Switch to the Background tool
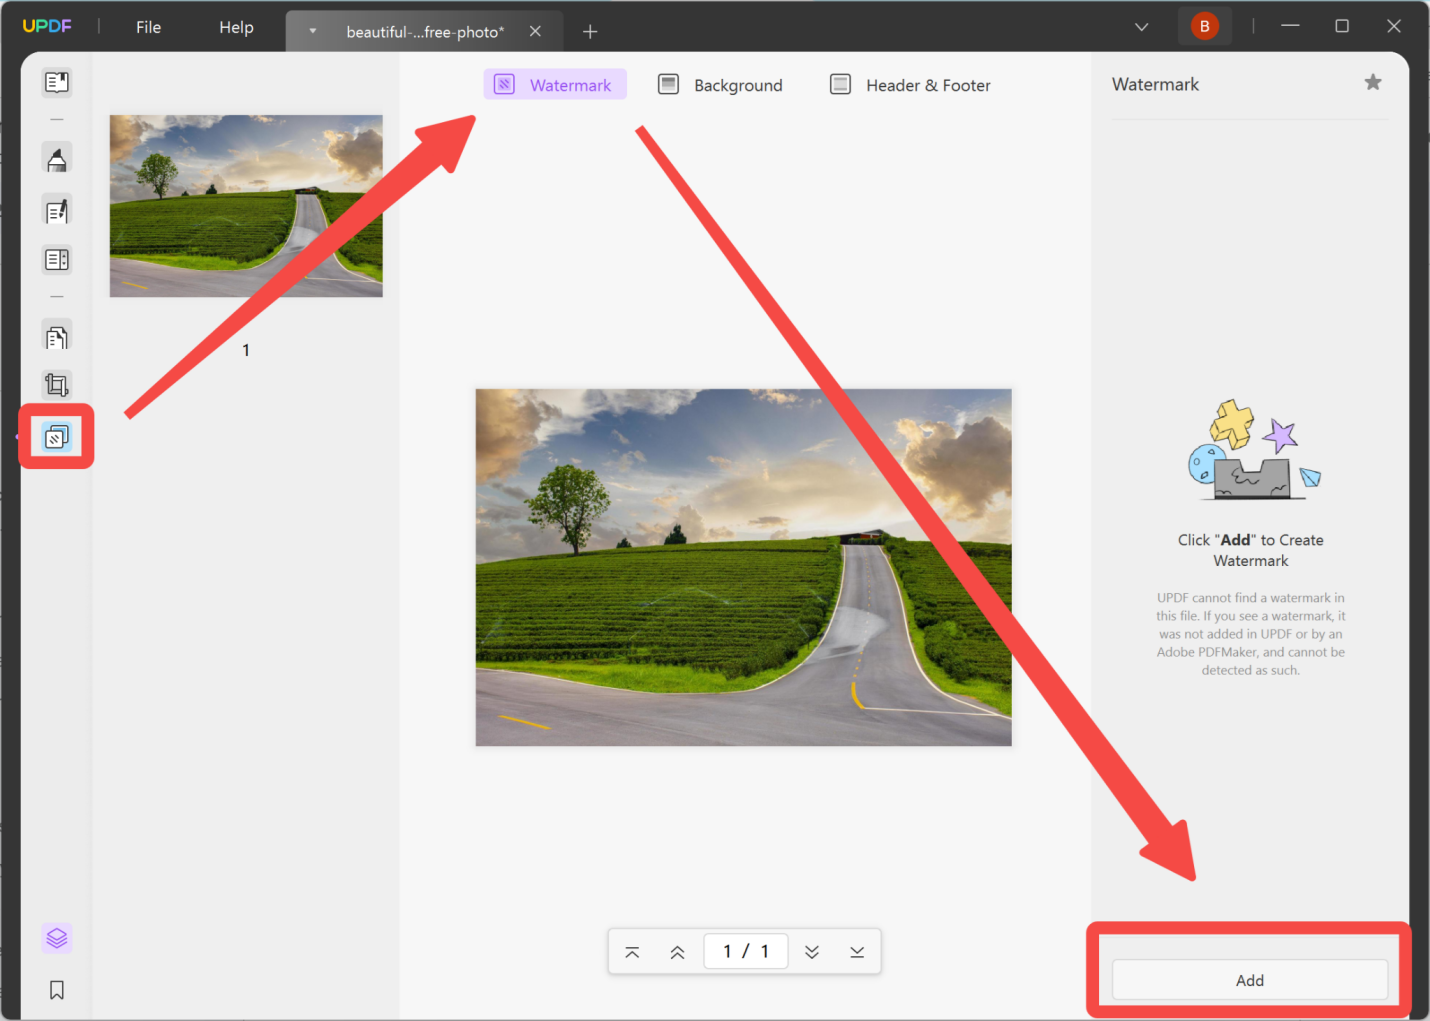Screen dimensions: 1430x1021 [x=720, y=84]
